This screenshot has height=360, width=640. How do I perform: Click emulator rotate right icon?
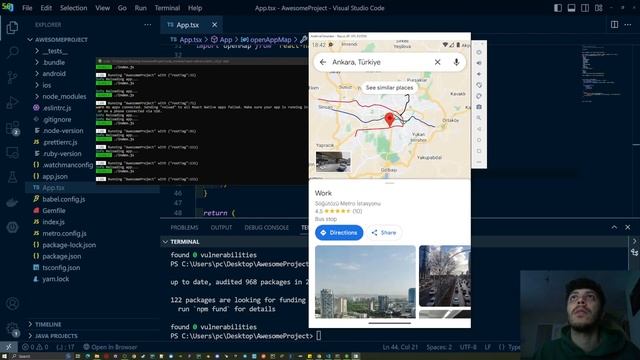pyautogui.click(x=479, y=96)
